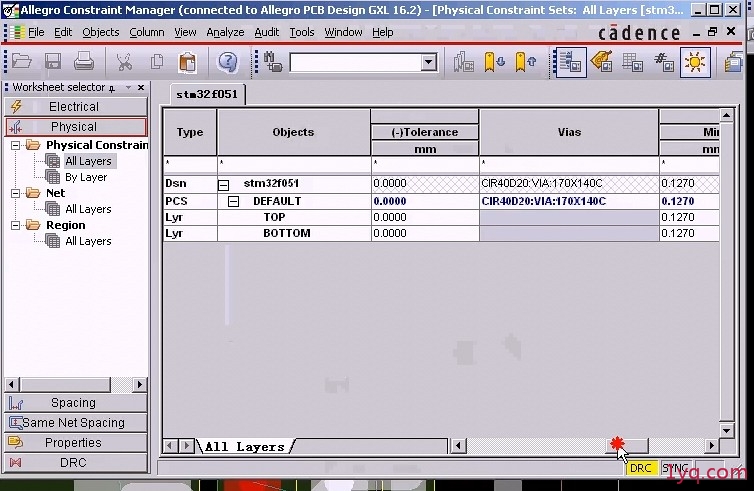The width and height of the screenshot is (754, 491).
Task: Click the DRC status bar indicator
Action: click(x=641, y=468)
